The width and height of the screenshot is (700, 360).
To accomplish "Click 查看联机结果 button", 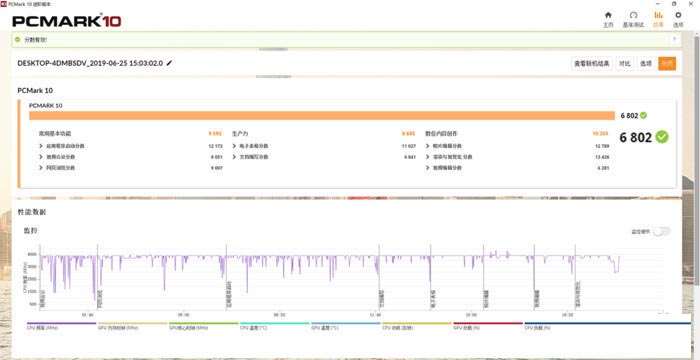I will tap(592, 63).
